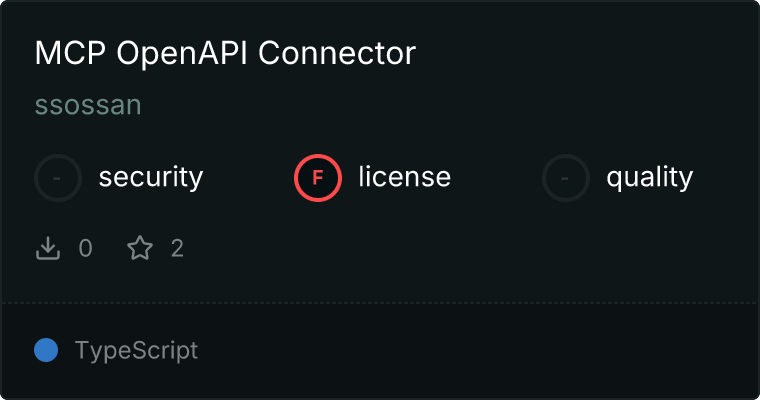Viewport: 760px width, 400px height.
Task: Click the dashed divider above TypeScript
Action: pos(380,302)
